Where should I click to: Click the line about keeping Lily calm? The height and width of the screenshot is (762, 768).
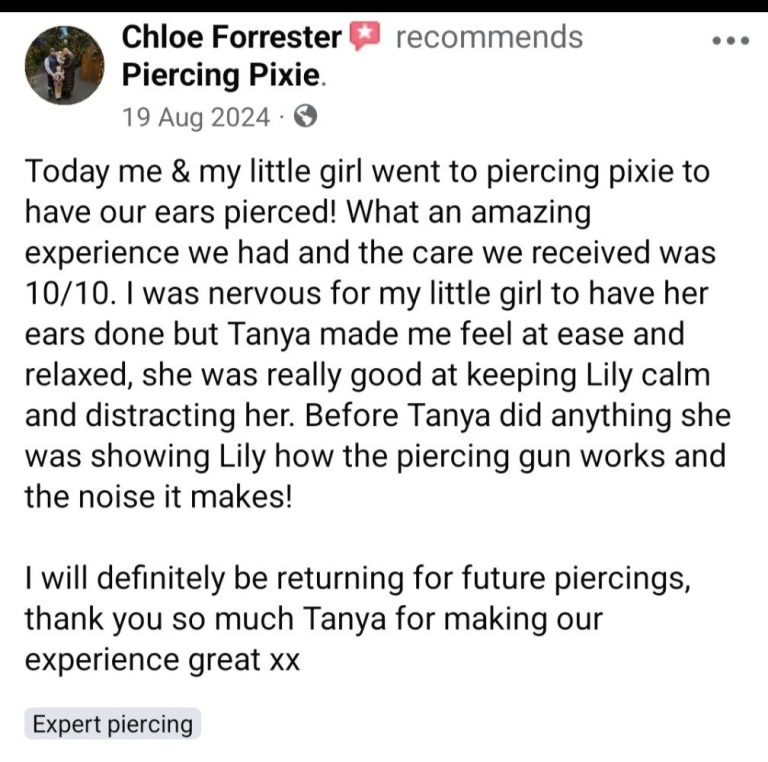coord(367,376)
